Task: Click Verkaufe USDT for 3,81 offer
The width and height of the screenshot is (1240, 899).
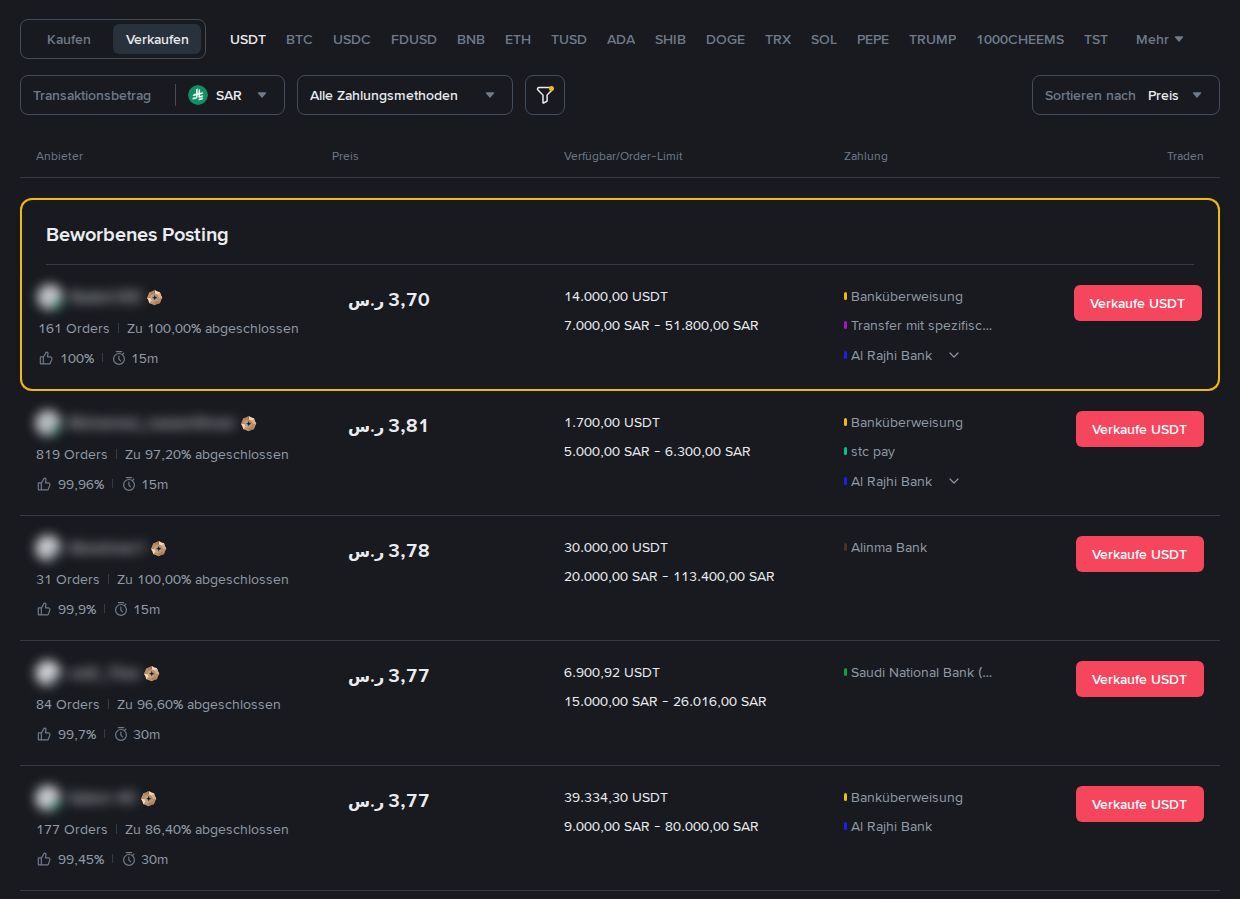Action: pos(1140,429)
